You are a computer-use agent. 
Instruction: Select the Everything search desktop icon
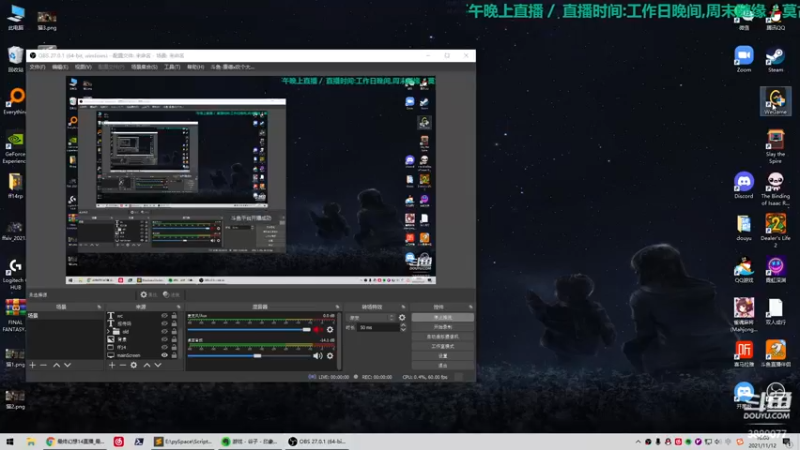click(x=14, y=102)
